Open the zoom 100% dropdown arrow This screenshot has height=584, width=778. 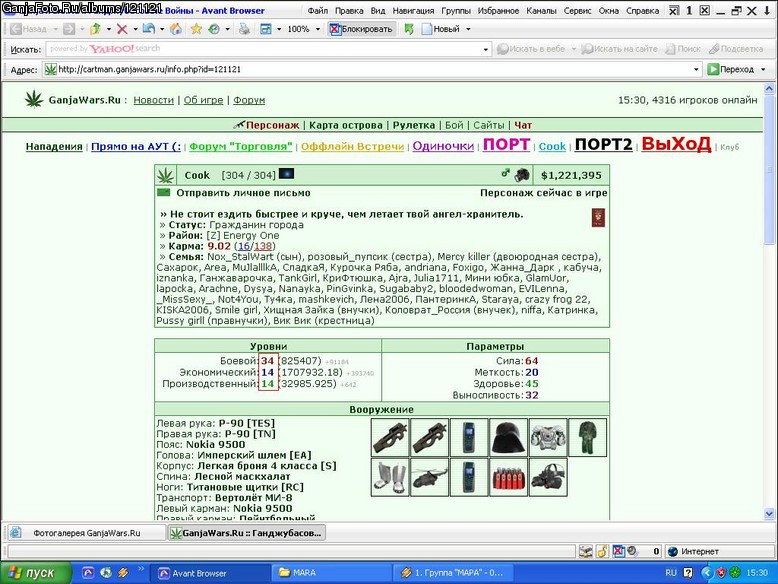318,29
